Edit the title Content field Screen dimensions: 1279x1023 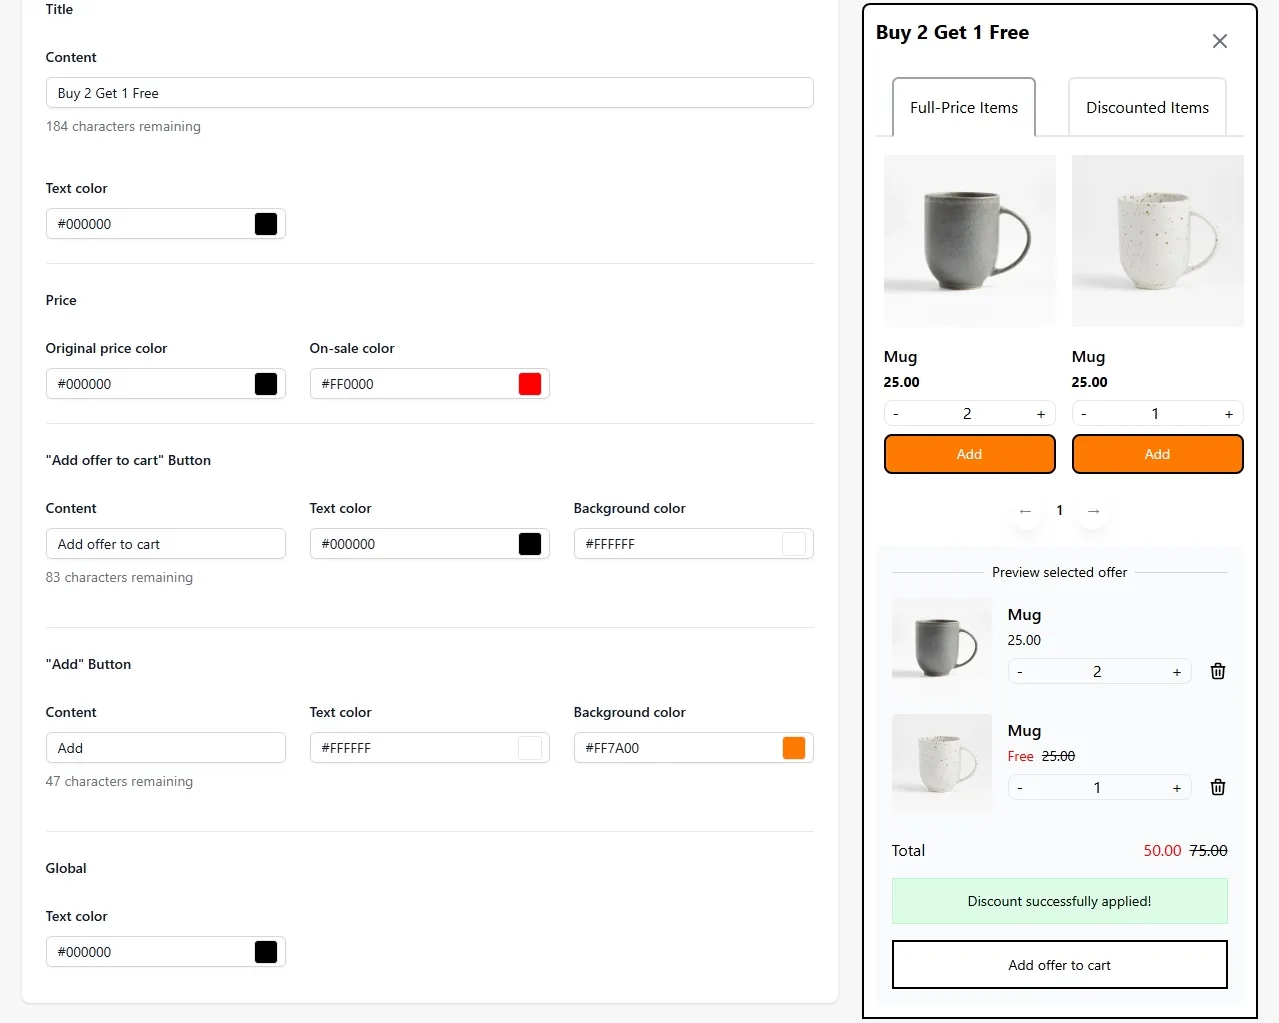click(x=430, y=93)
